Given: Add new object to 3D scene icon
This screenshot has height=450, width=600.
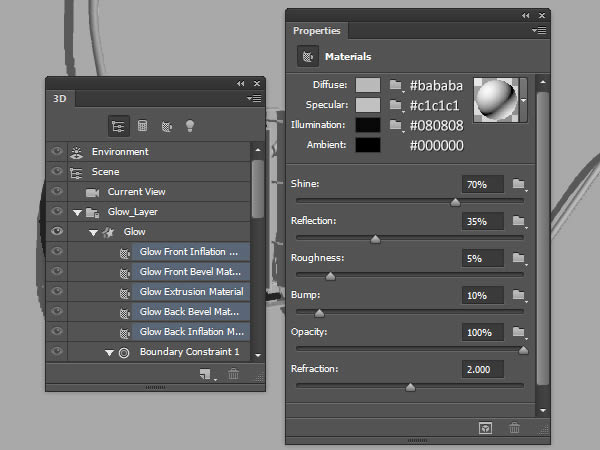Looking at the screenshot, I should coord(206,374).
